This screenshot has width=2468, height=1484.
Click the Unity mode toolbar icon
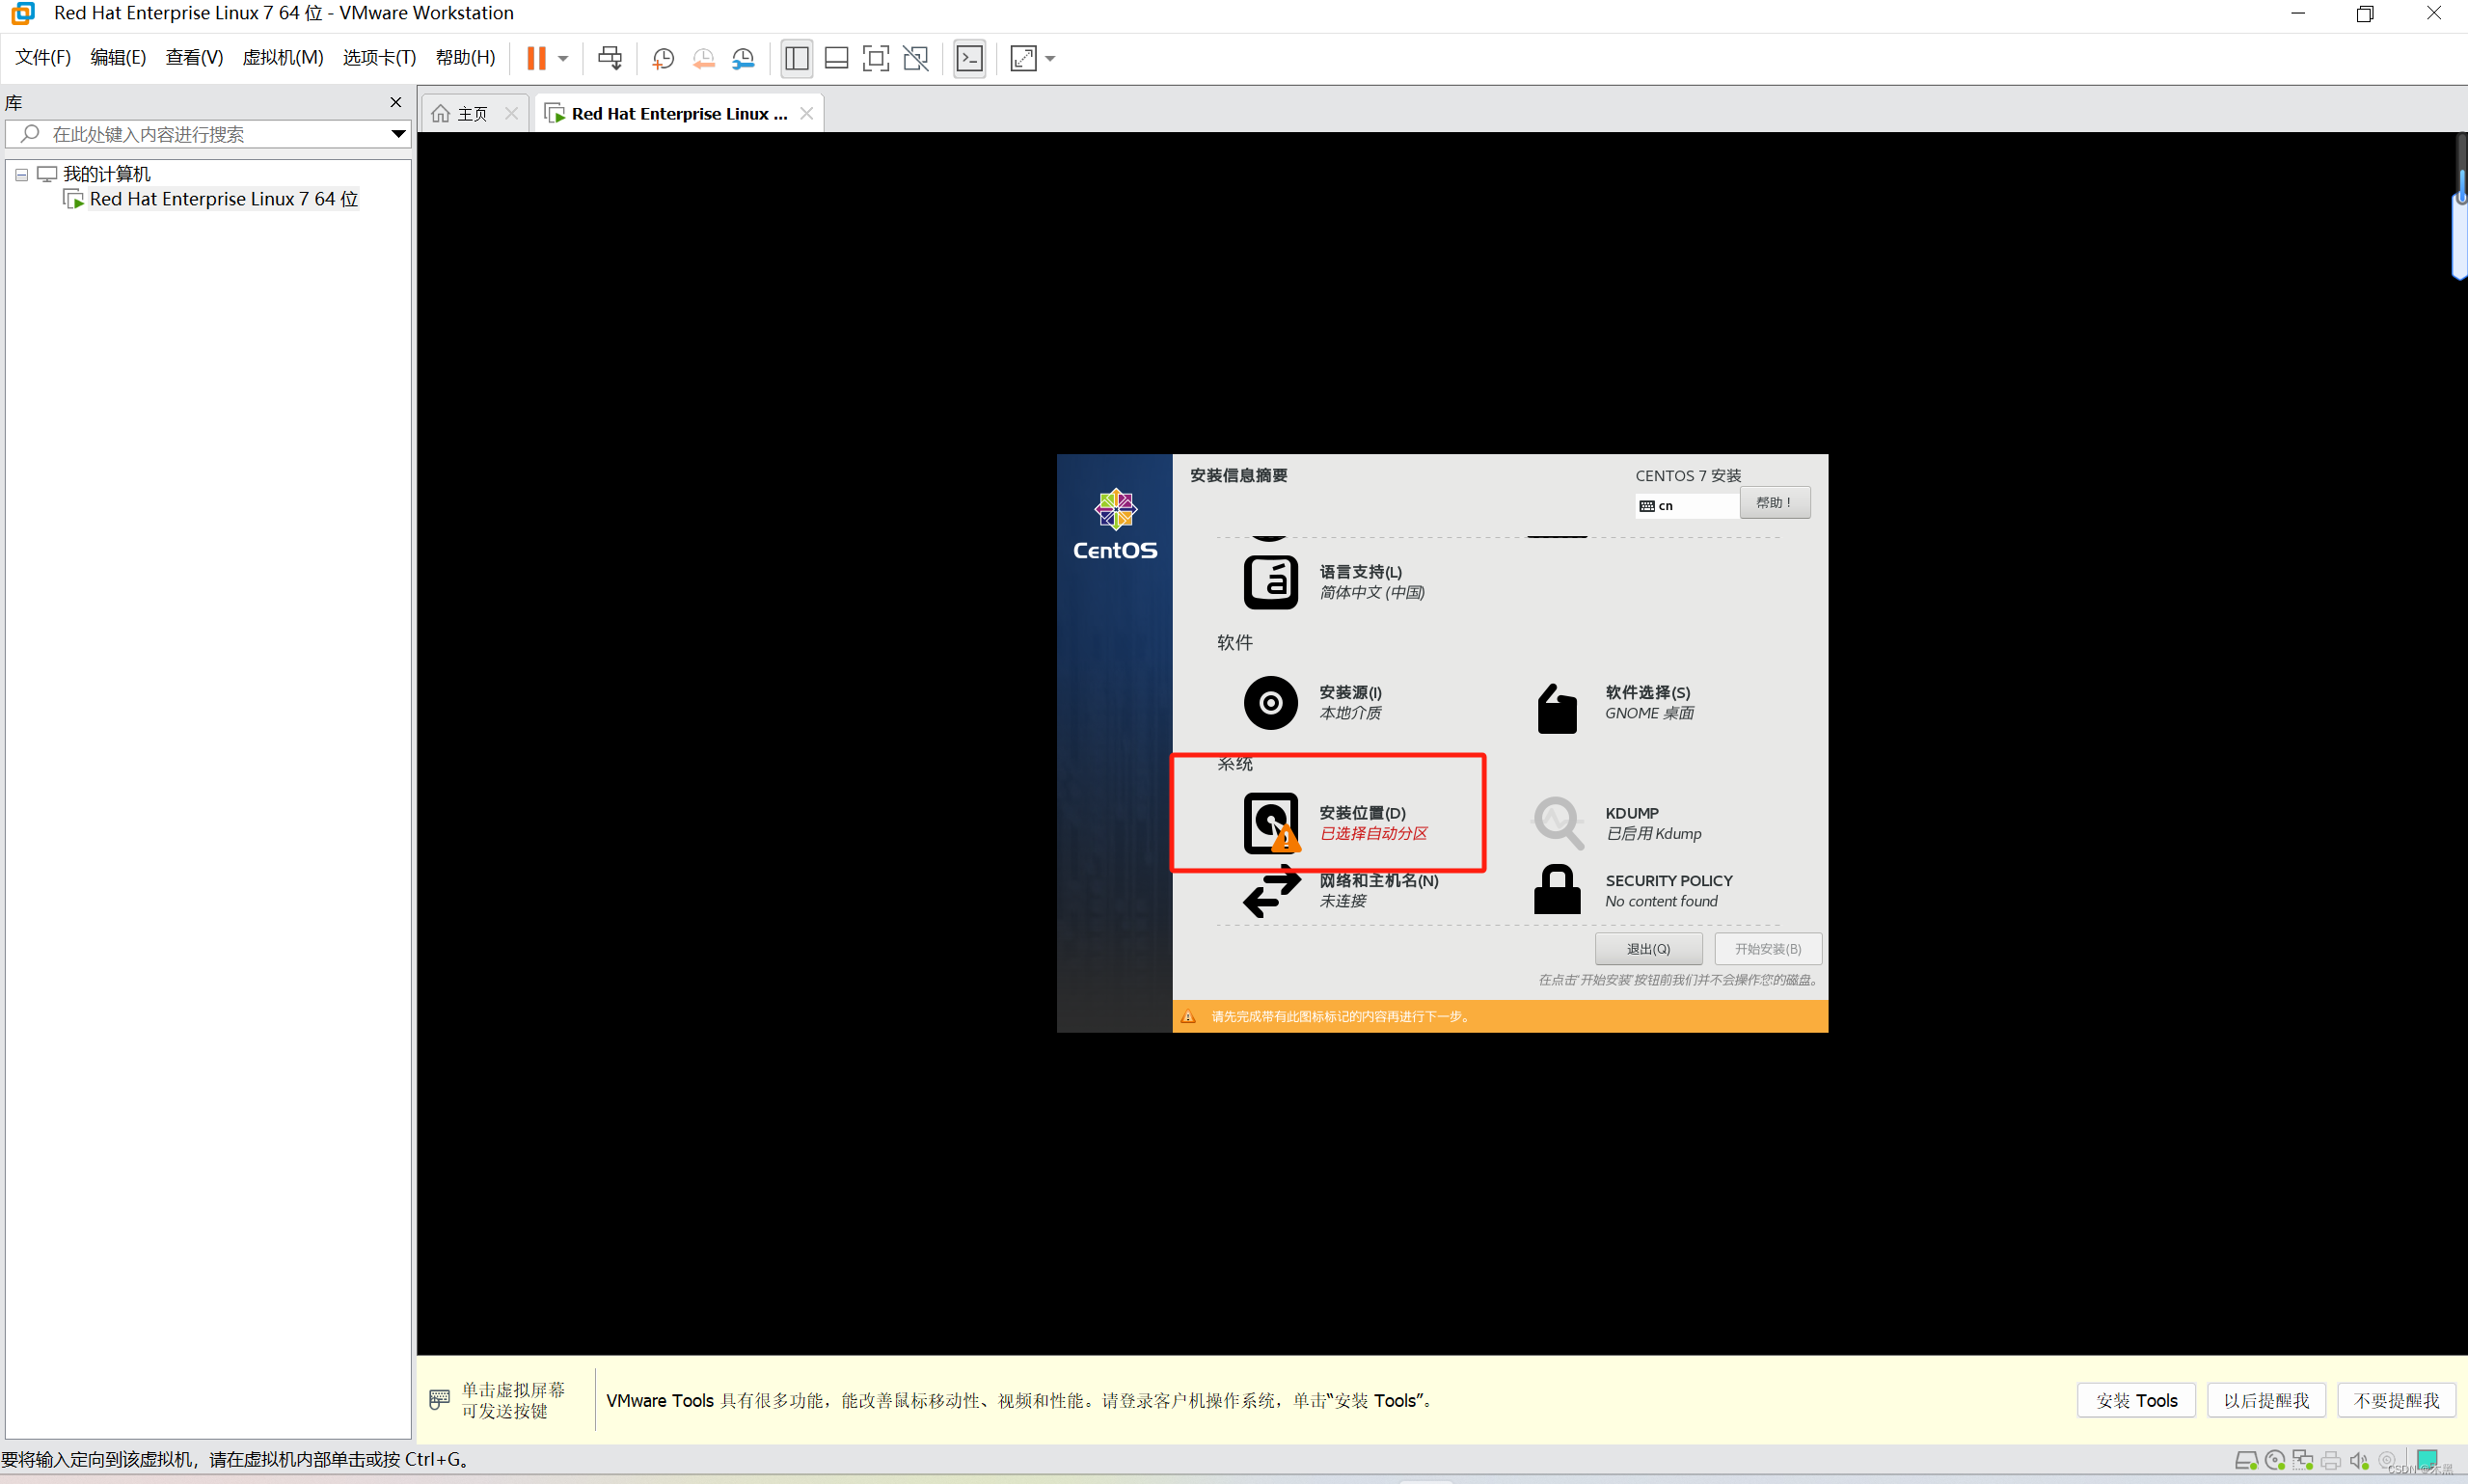tap(915, 58)
